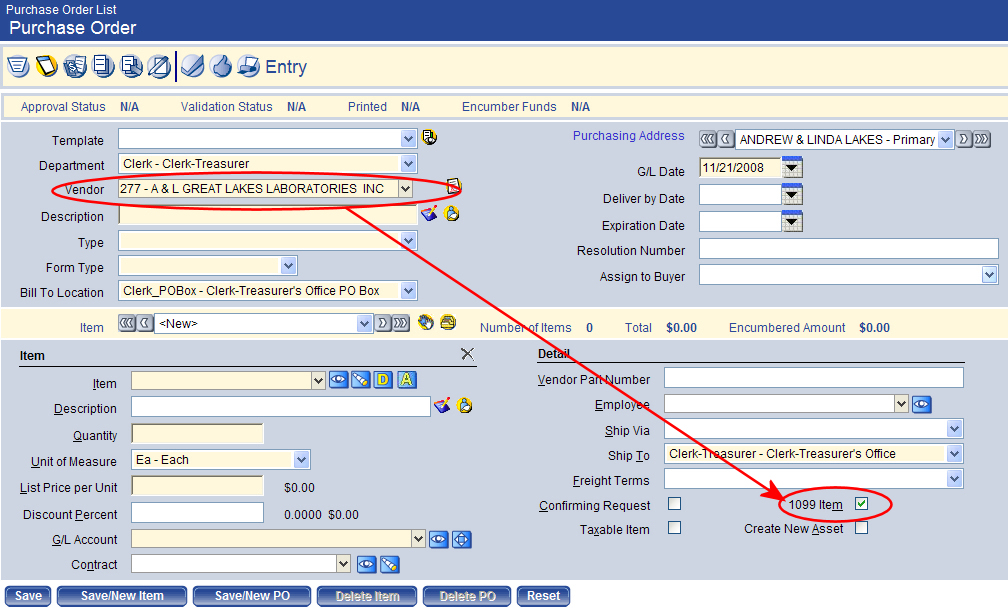The image size is (1008, 611).
Task: Enable the Confirming Request checkbox
Action: pos(675,504)
